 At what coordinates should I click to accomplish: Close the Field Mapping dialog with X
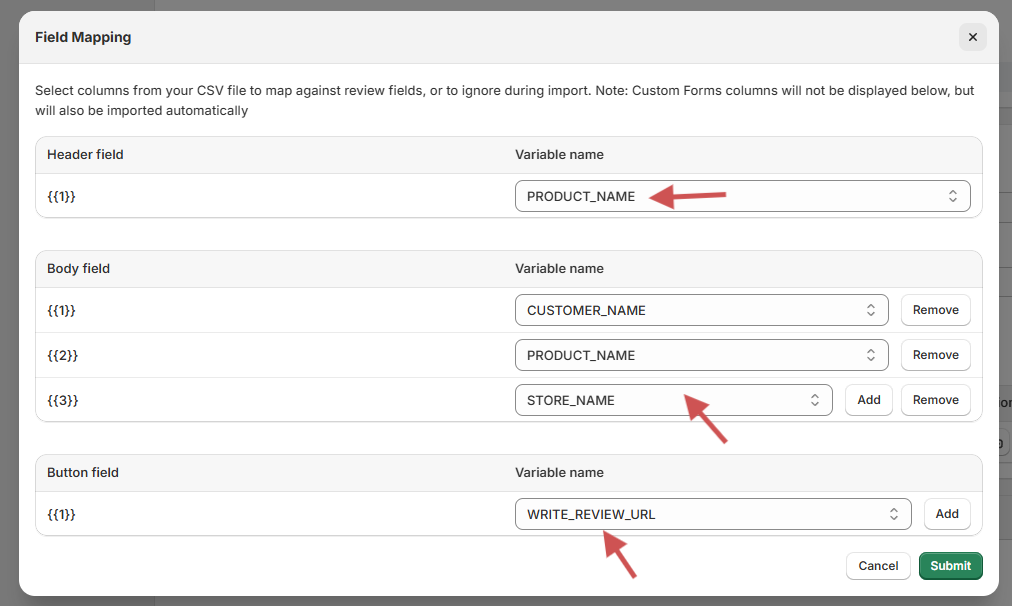[972, 37]
